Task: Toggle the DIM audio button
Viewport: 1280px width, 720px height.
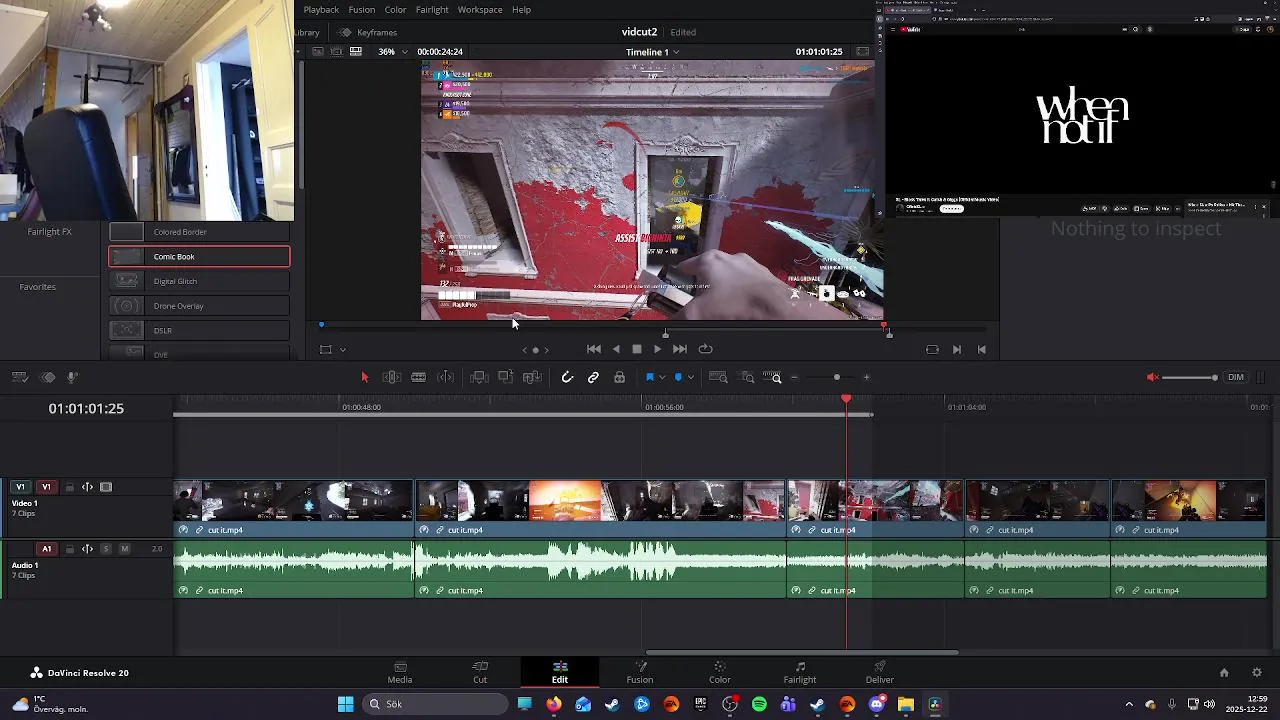Action: 1236,377
